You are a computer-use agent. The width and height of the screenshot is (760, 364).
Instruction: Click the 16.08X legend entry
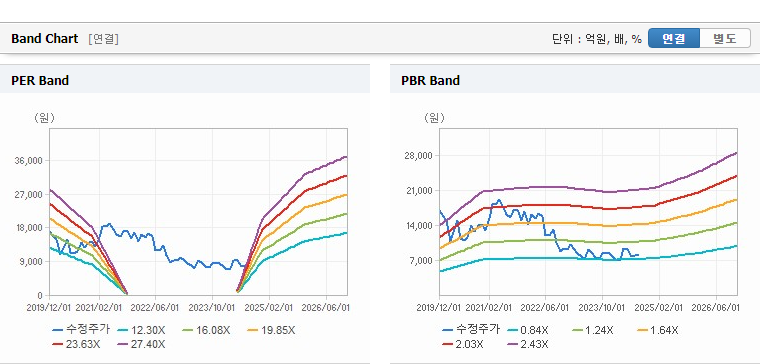tap(206, 330)
